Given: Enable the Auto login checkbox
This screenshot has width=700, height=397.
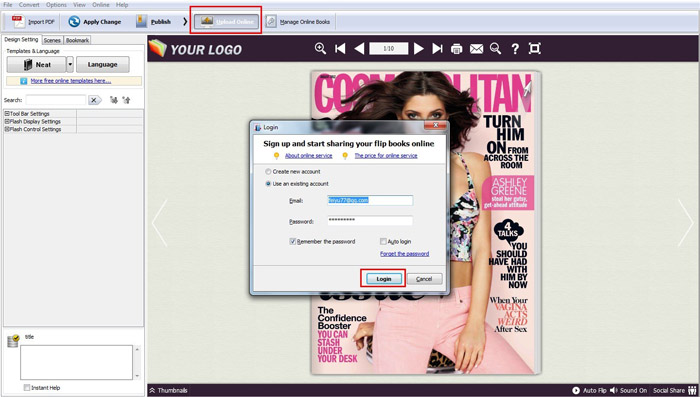Looking at the screenshot, I should [x=383, y=242].
